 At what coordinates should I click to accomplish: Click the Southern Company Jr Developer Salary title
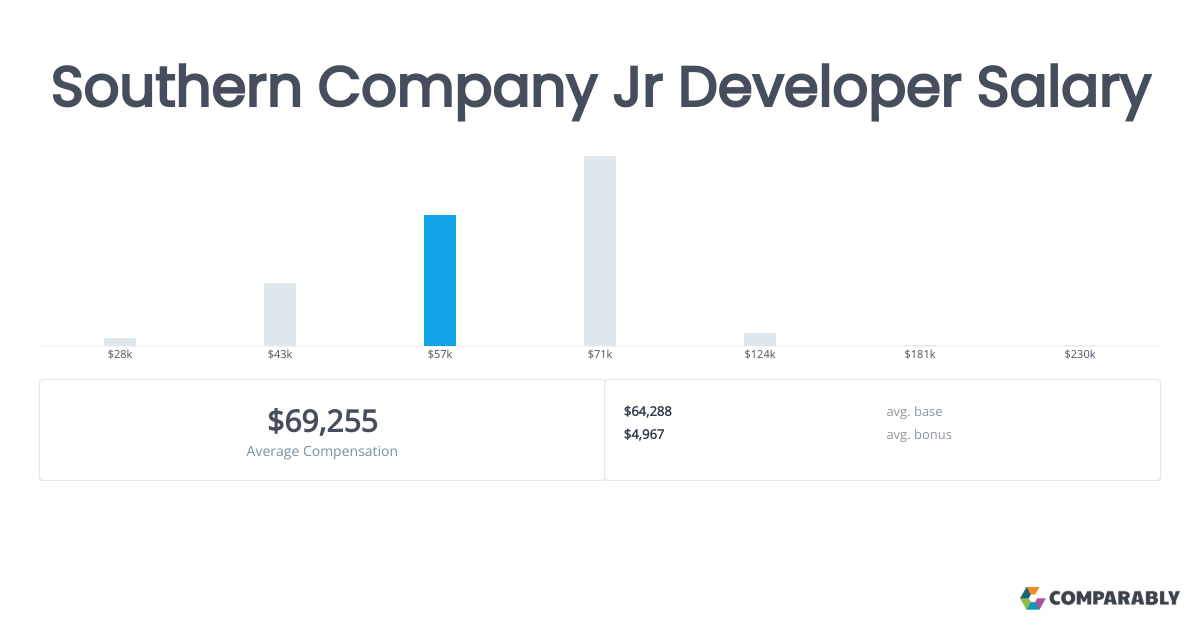click(x=600, y=88)
